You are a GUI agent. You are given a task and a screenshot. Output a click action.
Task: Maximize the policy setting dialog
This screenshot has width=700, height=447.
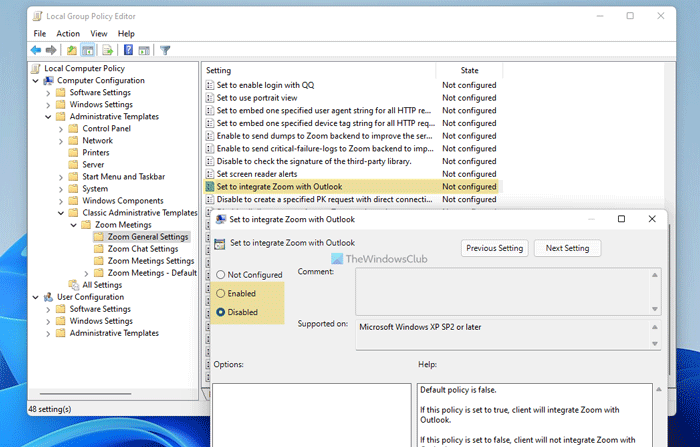pyautogui.click(x=621, y=219)
